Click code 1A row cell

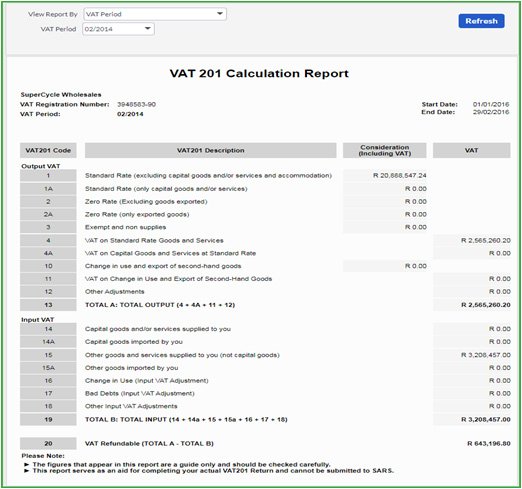click(x=48, y=189)
